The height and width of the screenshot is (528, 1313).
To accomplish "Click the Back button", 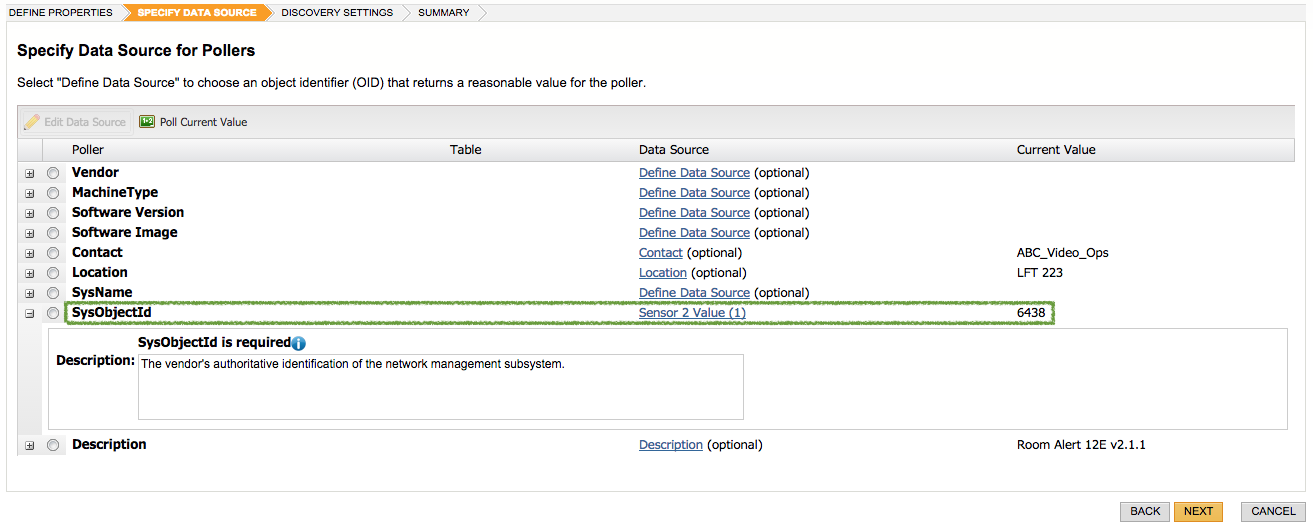I will click(x=1145, y=511).
